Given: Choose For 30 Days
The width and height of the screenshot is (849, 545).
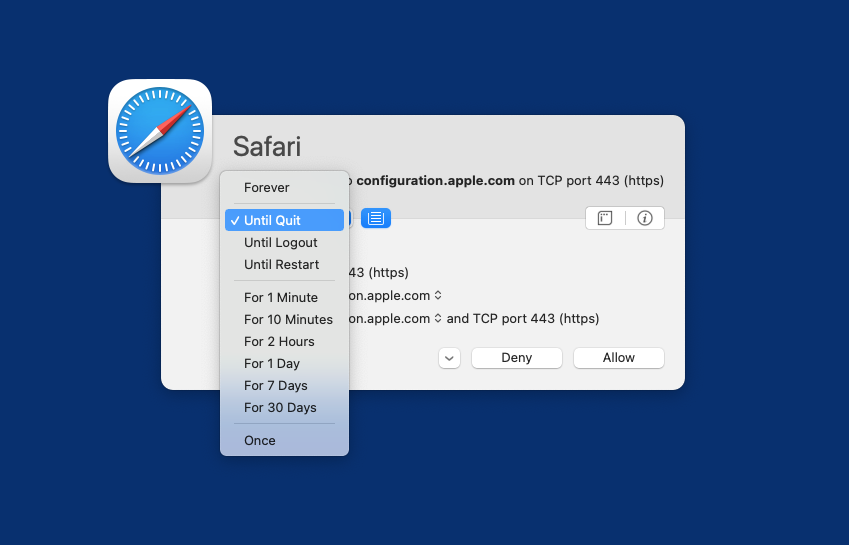Looking at the screenshot, I should (x=284, y=408).
